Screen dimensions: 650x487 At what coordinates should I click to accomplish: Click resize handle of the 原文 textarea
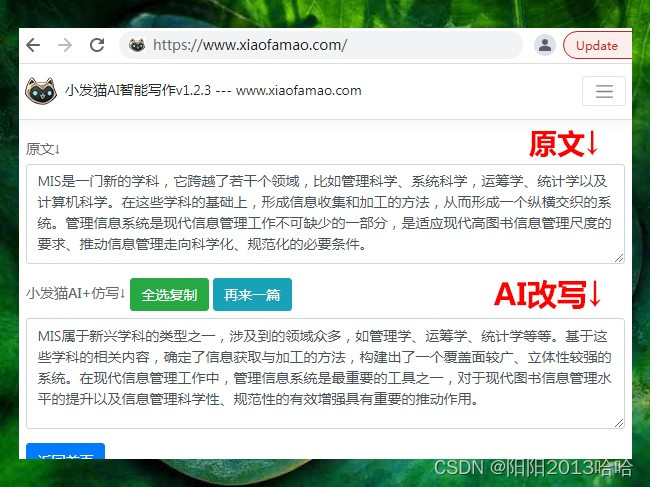click(x=619, y=258)
